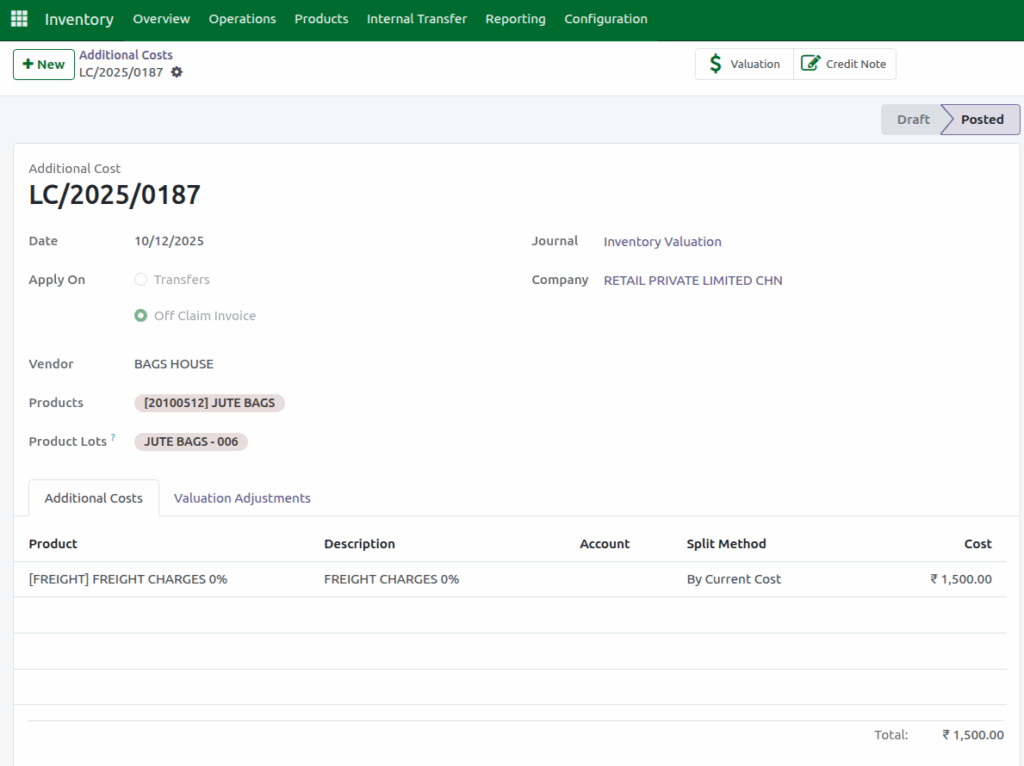Click the help question mark beside Product Lots
The image size is (1024, 766).
pyautogui.click(x=112, y=435)
